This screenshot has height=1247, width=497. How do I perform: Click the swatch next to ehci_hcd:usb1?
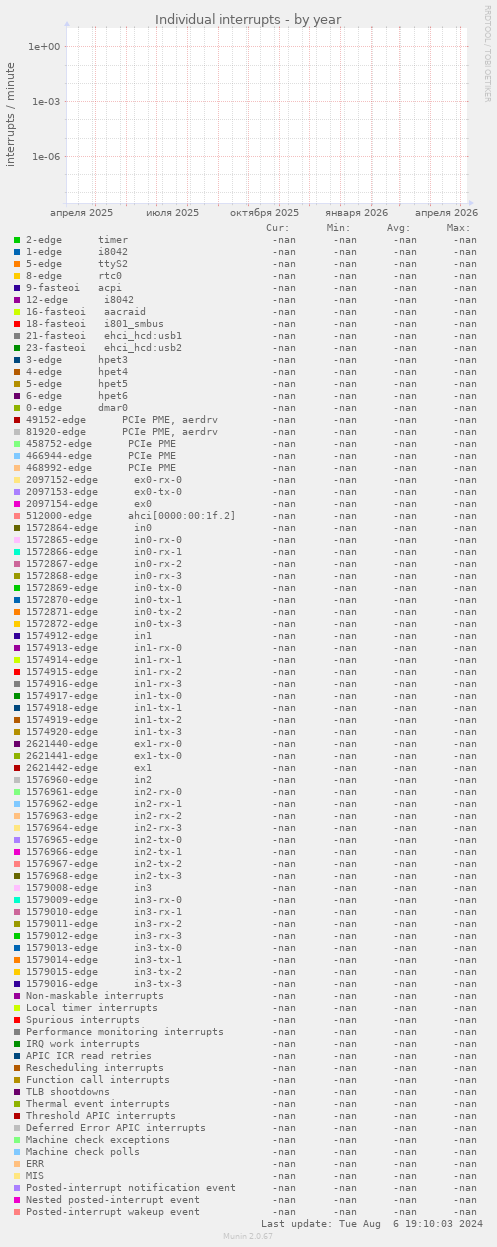[17, 336]
